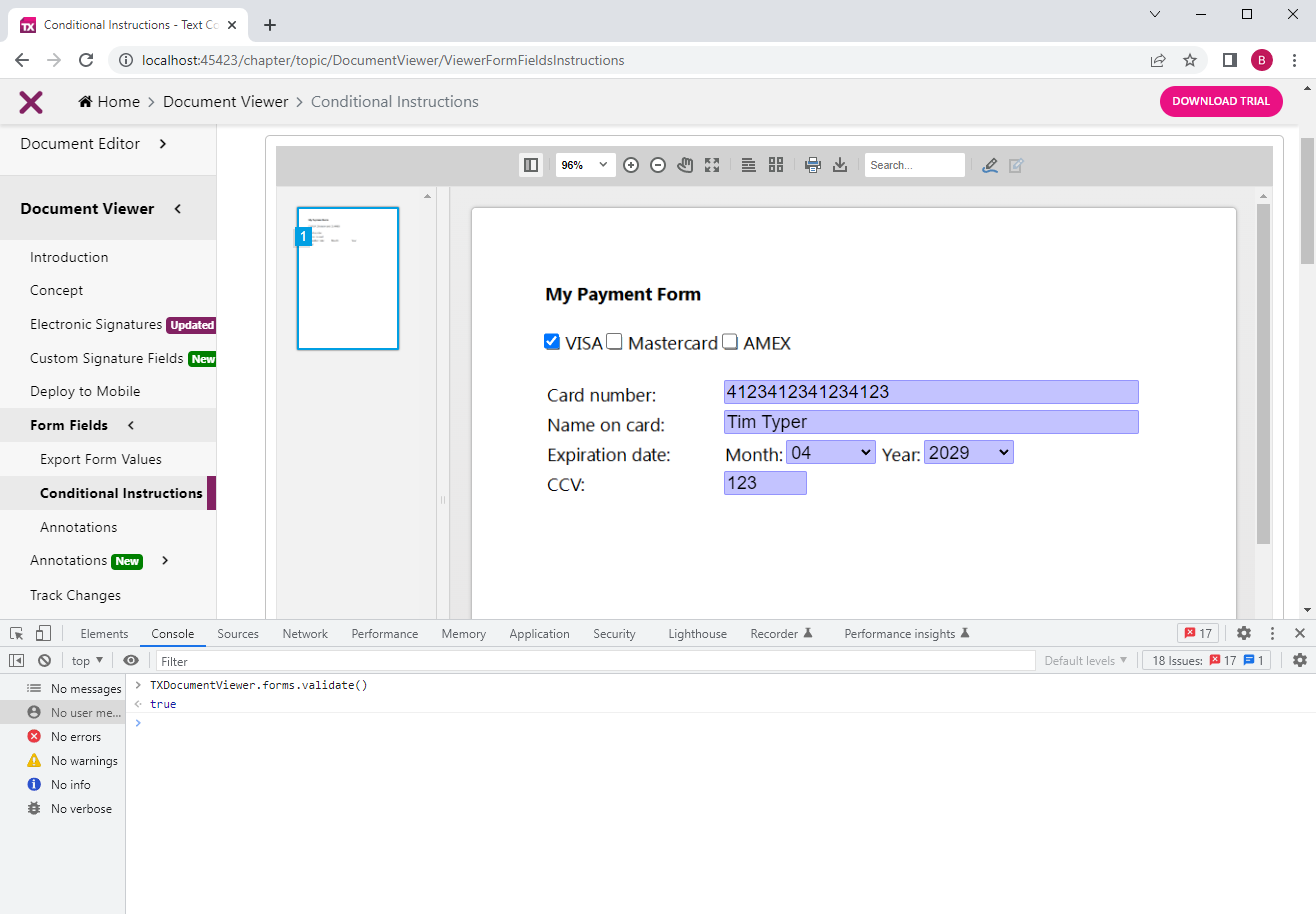1316x914 pixels.
Task: Hide the console sidebar icon
Action: tap(16, 660)
